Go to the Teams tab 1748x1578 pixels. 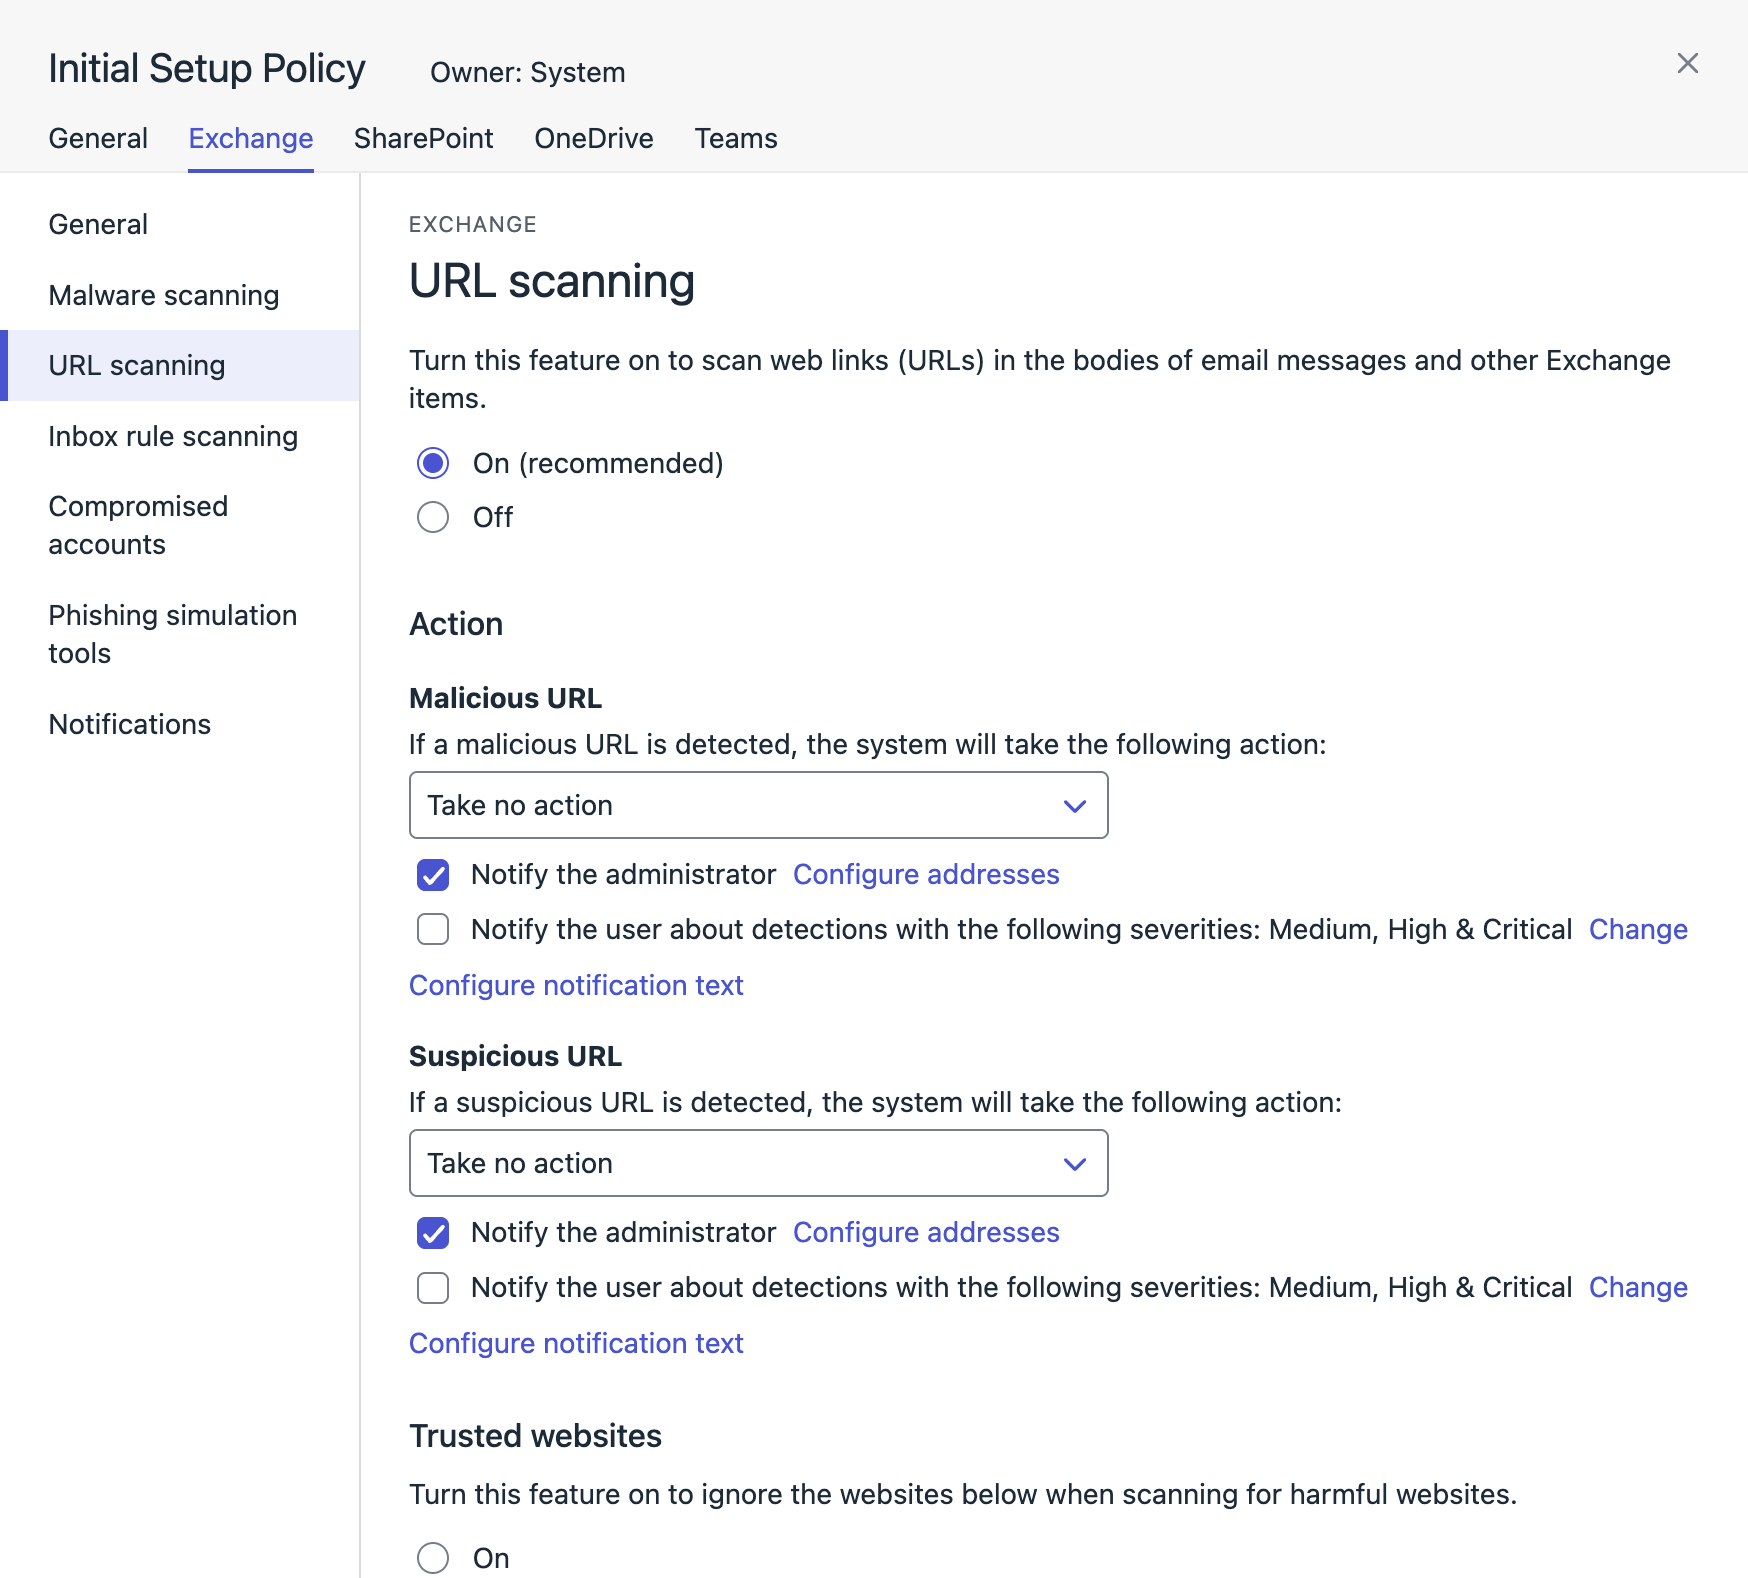(x=735, y=138)
